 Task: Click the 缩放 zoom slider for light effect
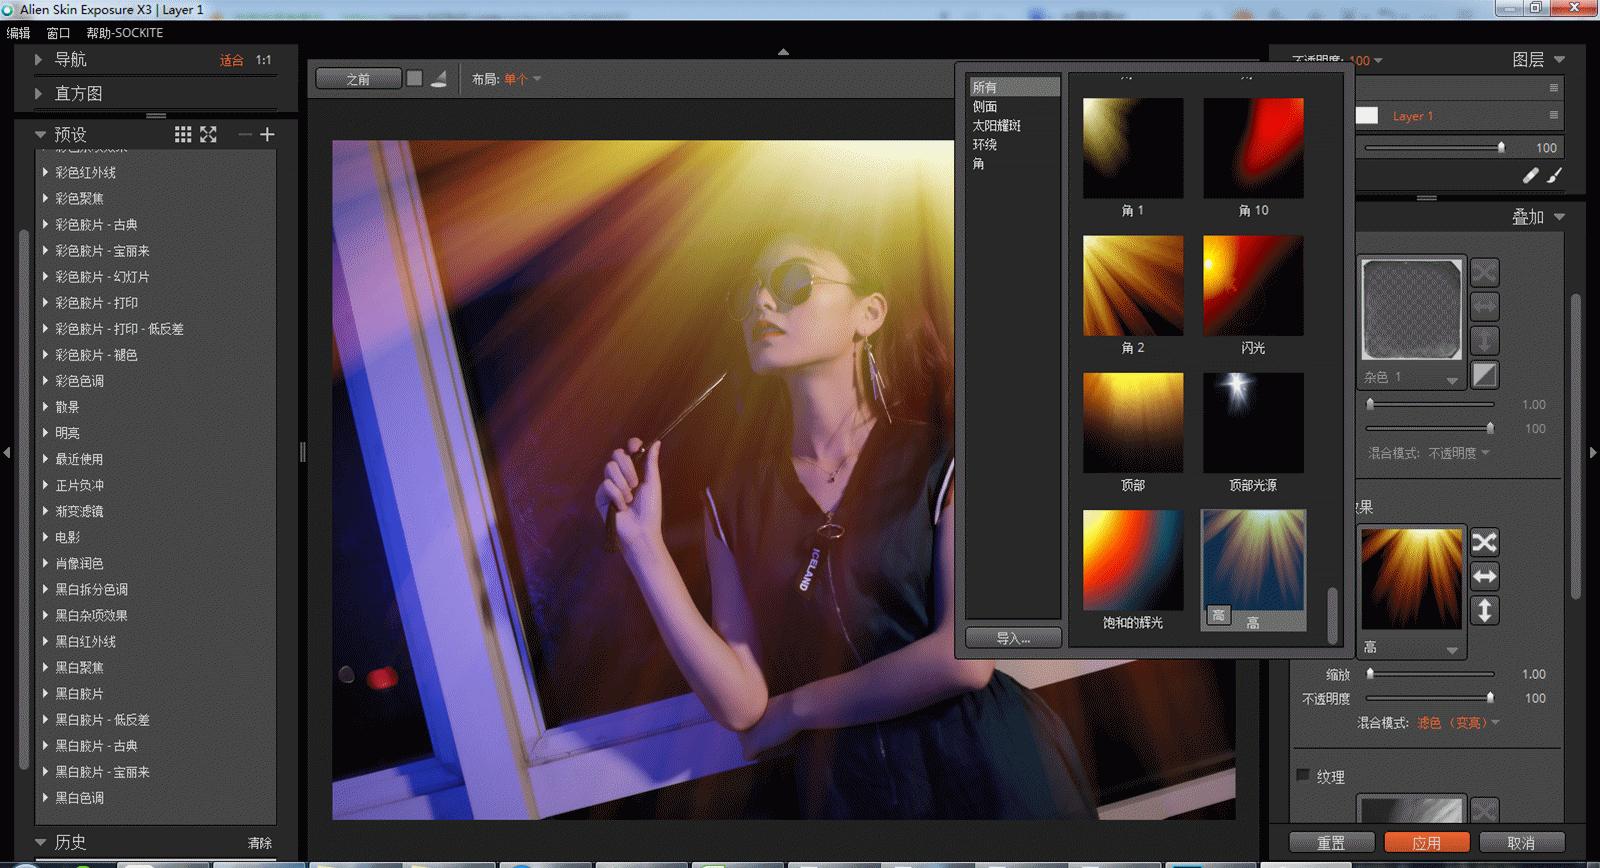coord(1430,674)
